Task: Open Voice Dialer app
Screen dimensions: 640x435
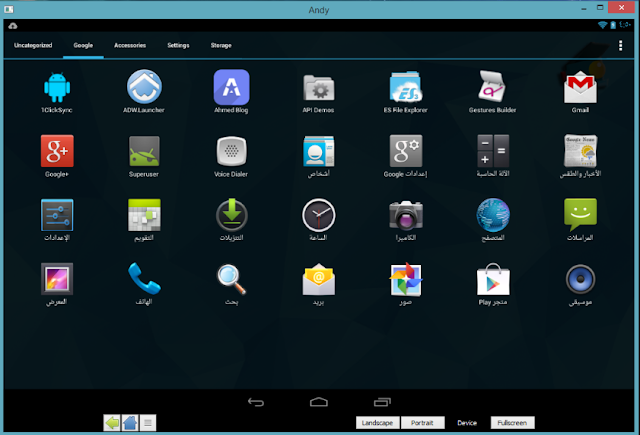Action: coord(231,151)
